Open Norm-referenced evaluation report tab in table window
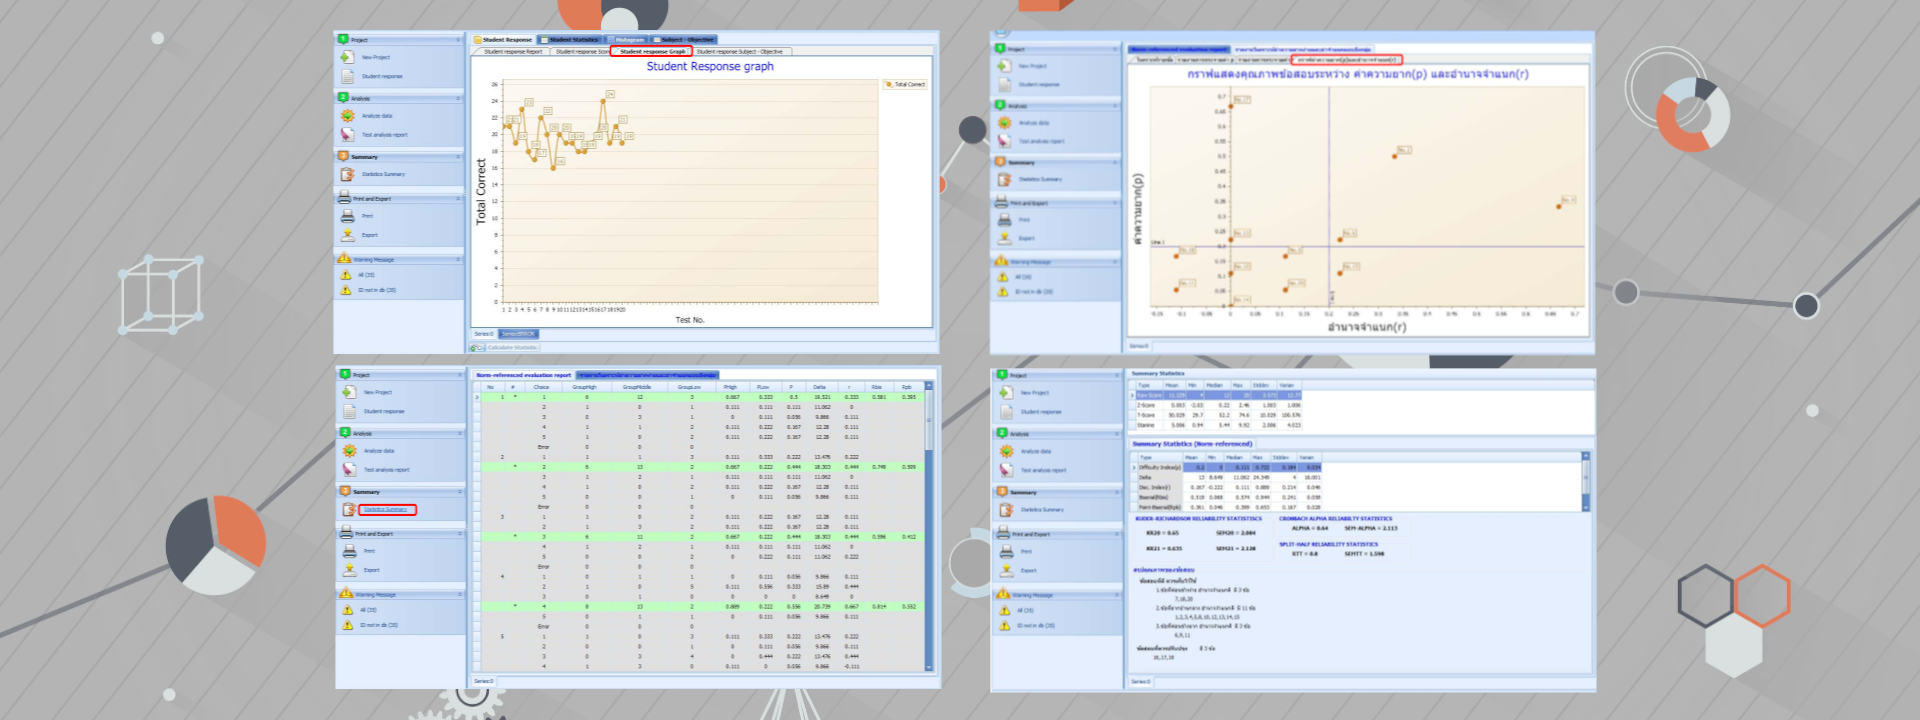 click(x=523, y=375)
